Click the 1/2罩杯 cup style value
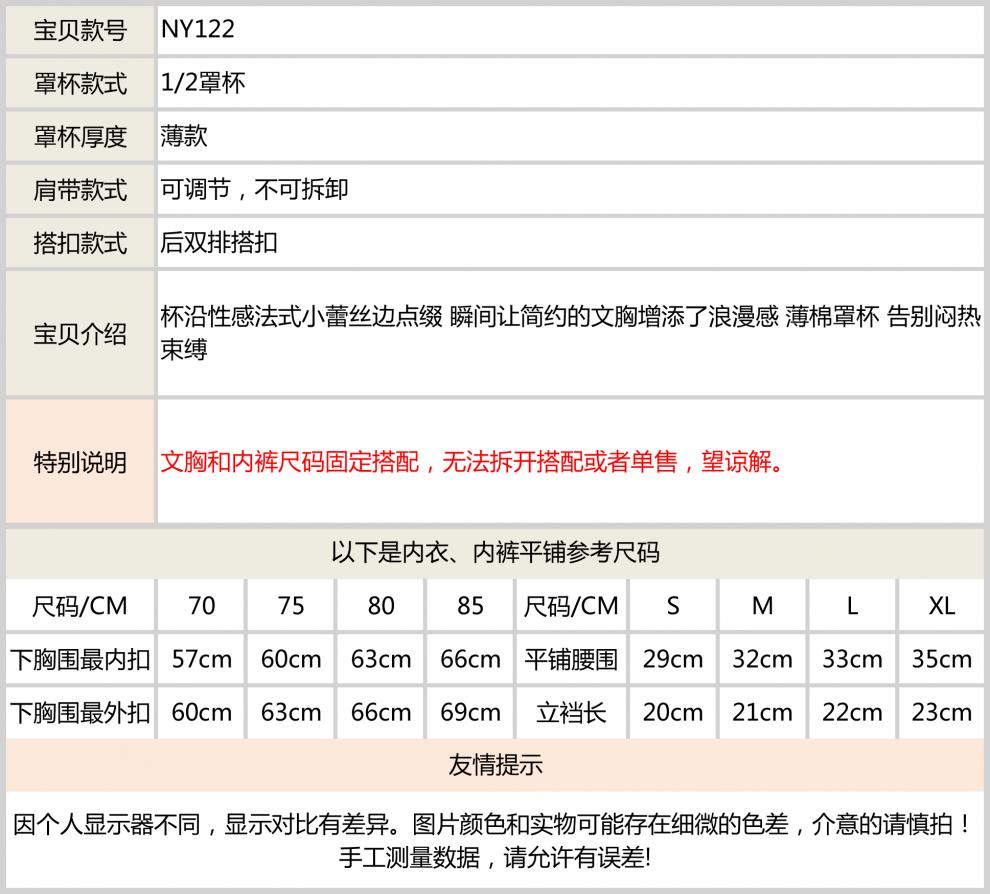The height and width of the screenshot is (894, 990). [x=203, y=83]
